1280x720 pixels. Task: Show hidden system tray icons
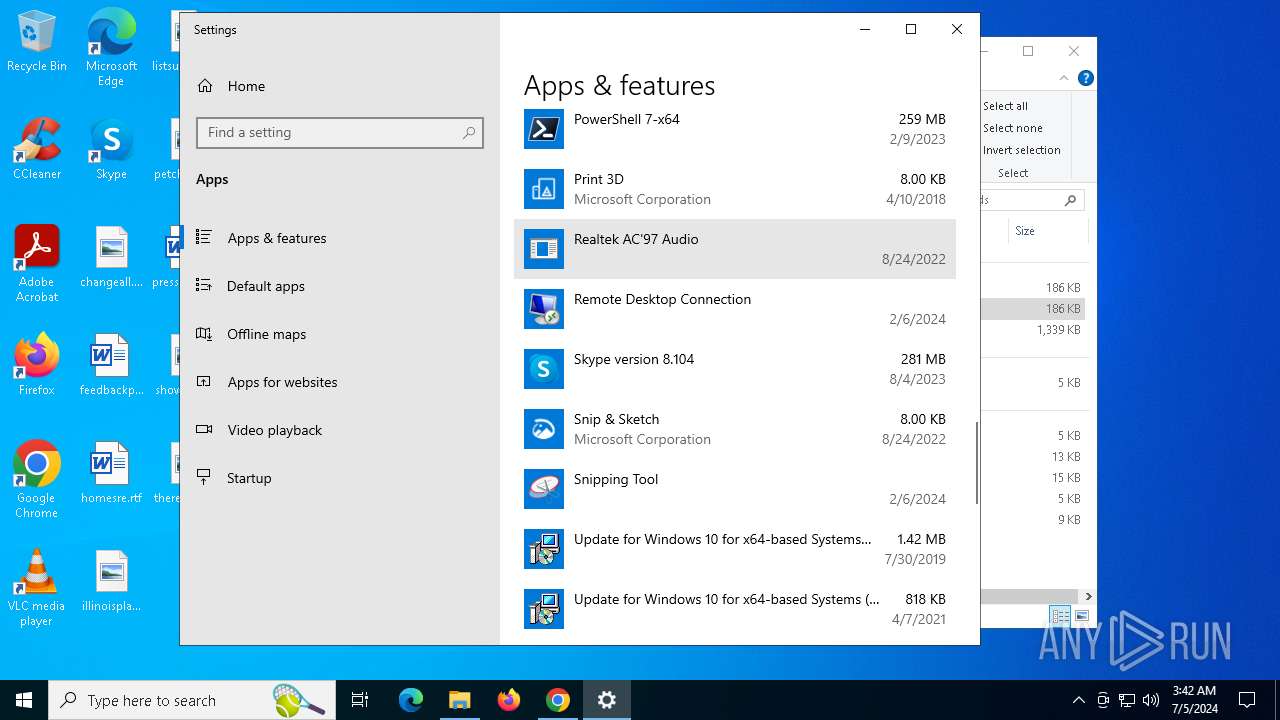(1078, 700)
